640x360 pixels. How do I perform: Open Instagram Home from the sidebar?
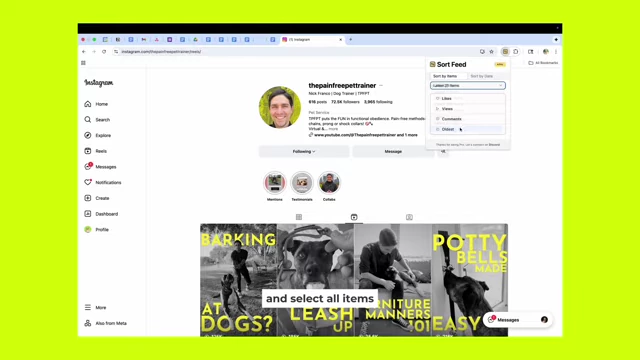pyautogui.click(x=96, y=104)
